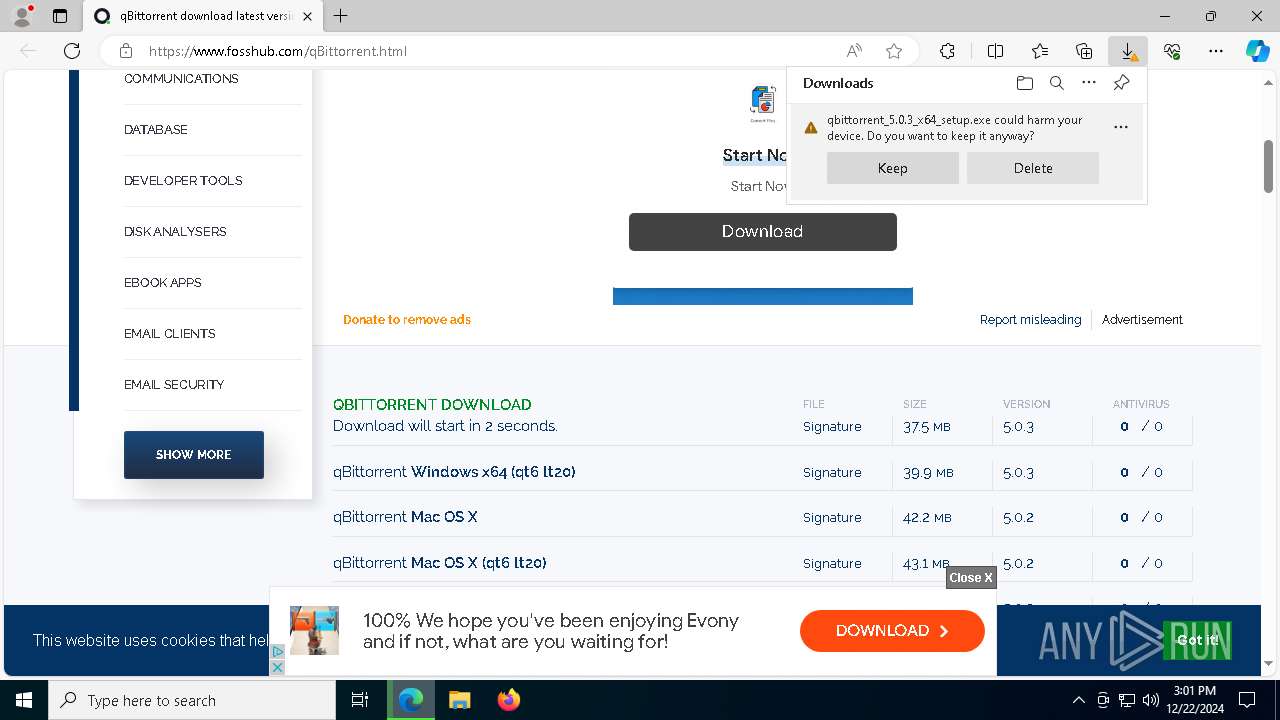Open the COMMUNICATIONS category

(x=181, y=79)
